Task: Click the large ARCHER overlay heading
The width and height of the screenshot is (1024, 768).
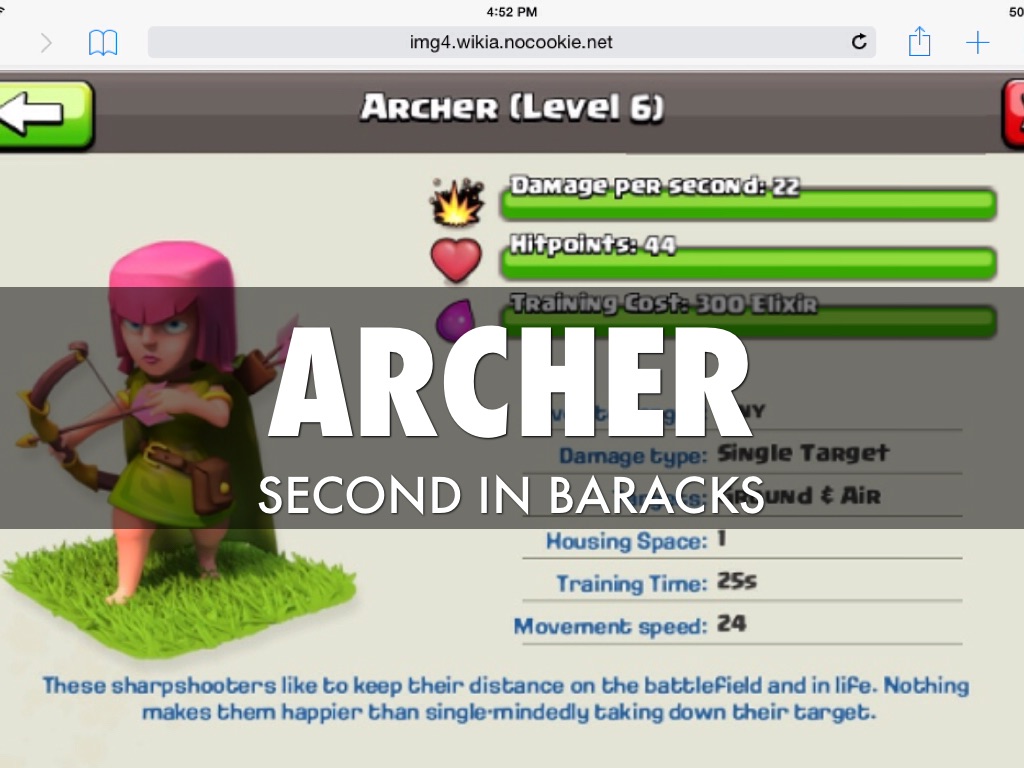Action: [x=510, y=381]
